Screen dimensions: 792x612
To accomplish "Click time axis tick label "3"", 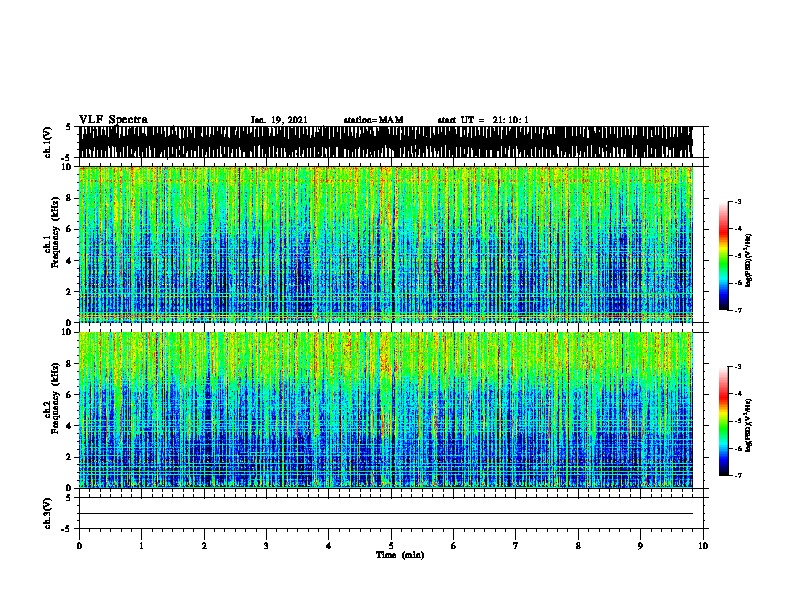I will pyautogui.click(x=266, y=546).
